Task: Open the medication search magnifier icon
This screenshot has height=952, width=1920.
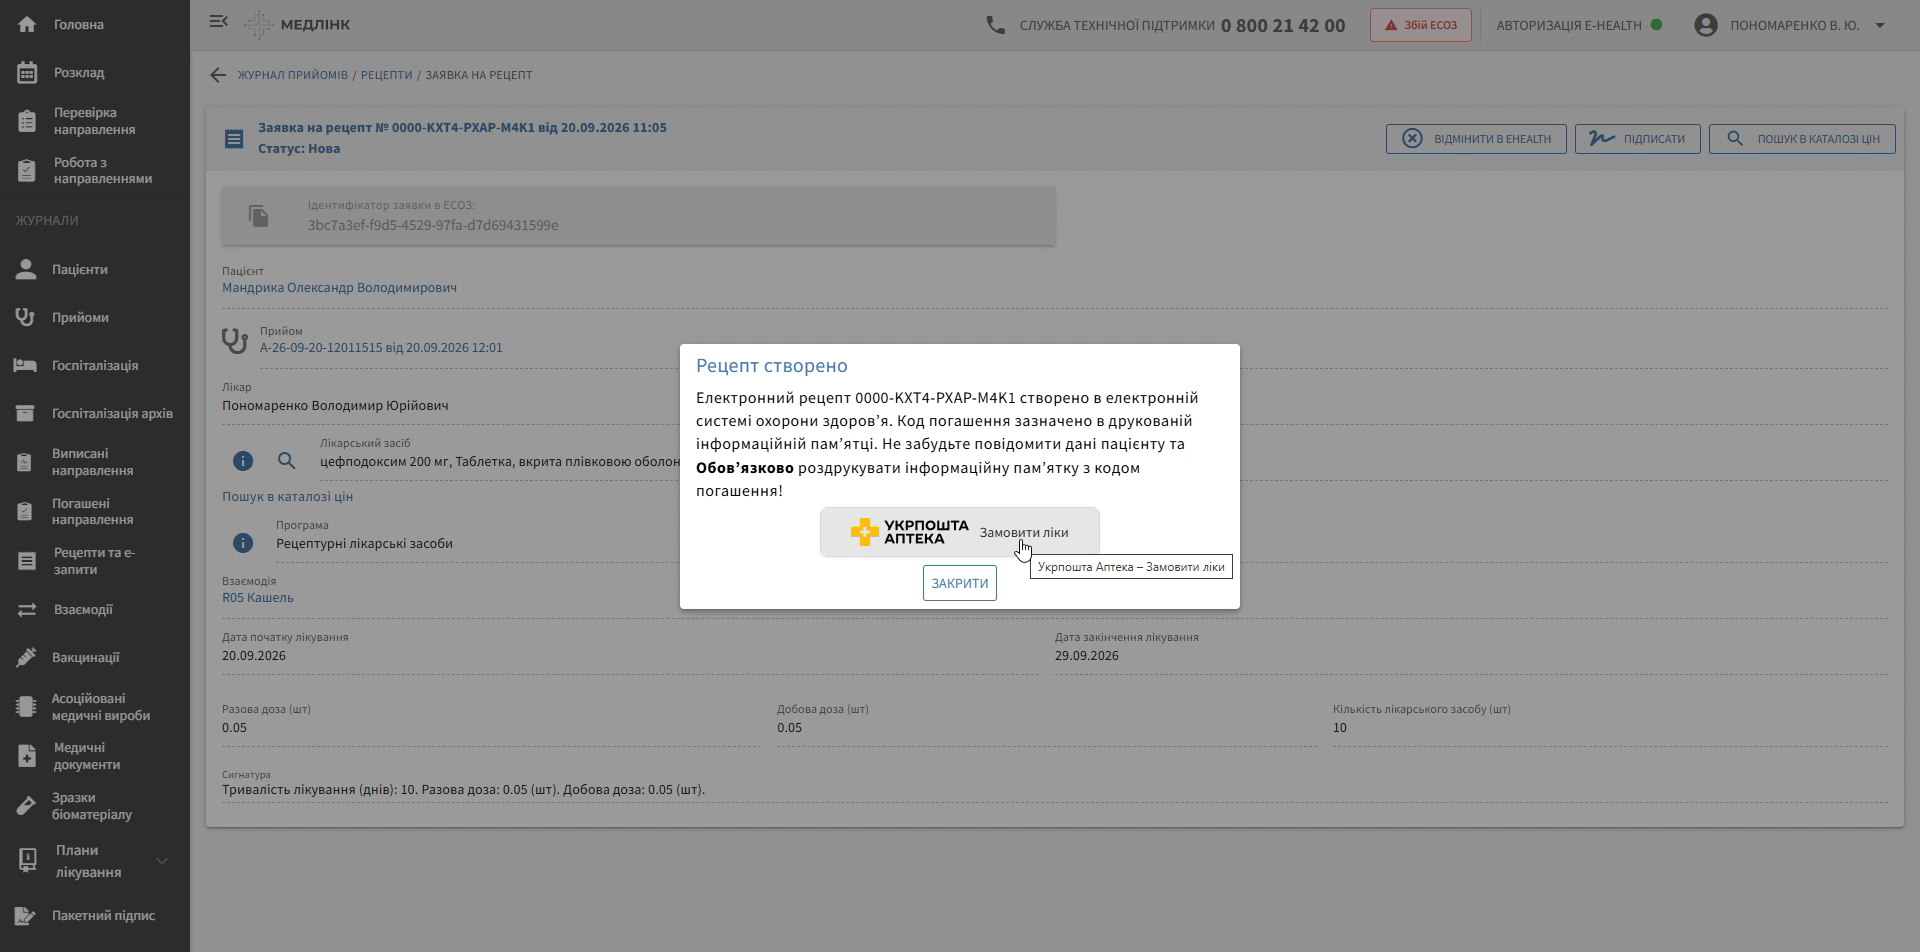Action: coord(287,461)
